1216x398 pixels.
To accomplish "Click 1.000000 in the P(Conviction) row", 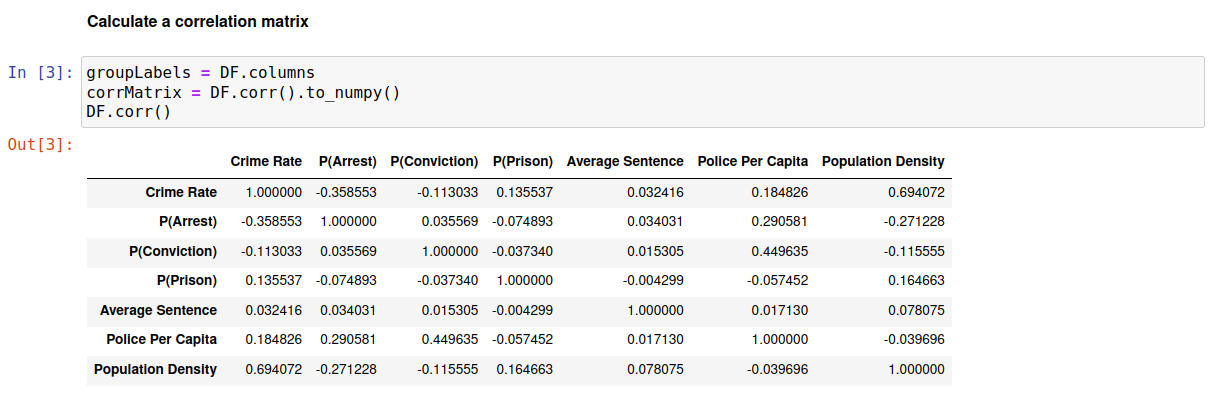I will pyautogui.click(x=449, y=251).
